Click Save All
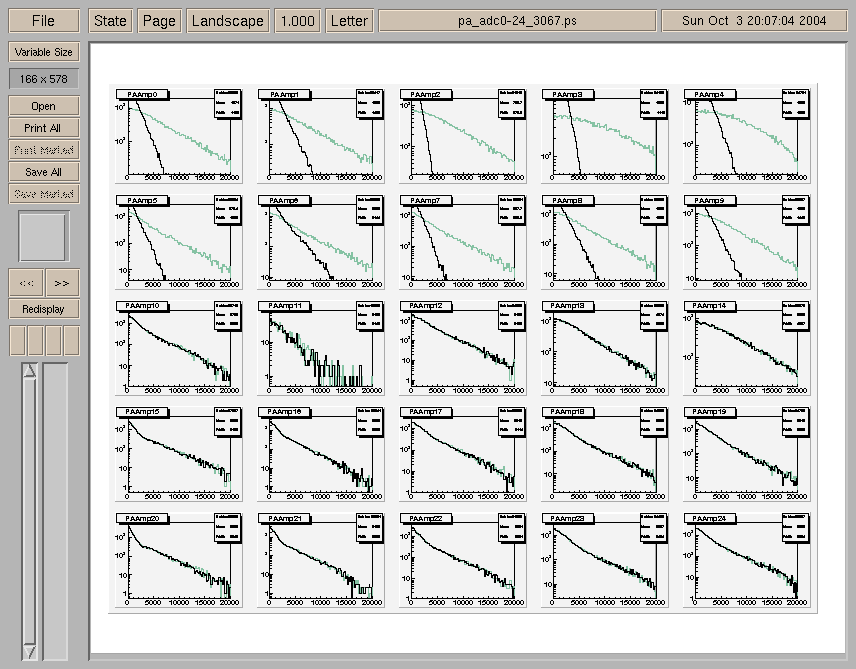This screenshot has height=669, width=856. coord(44,171)
